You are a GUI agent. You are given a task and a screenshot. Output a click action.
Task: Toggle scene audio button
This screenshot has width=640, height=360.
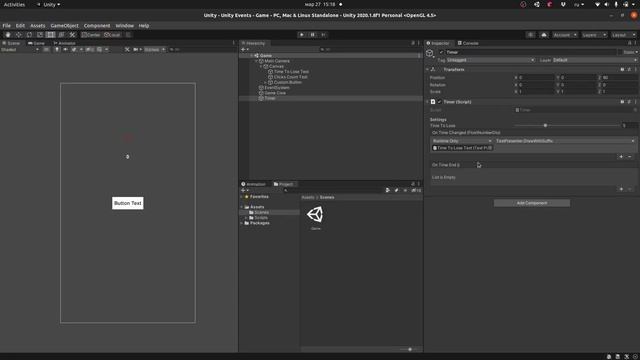(x=65, y=49)
